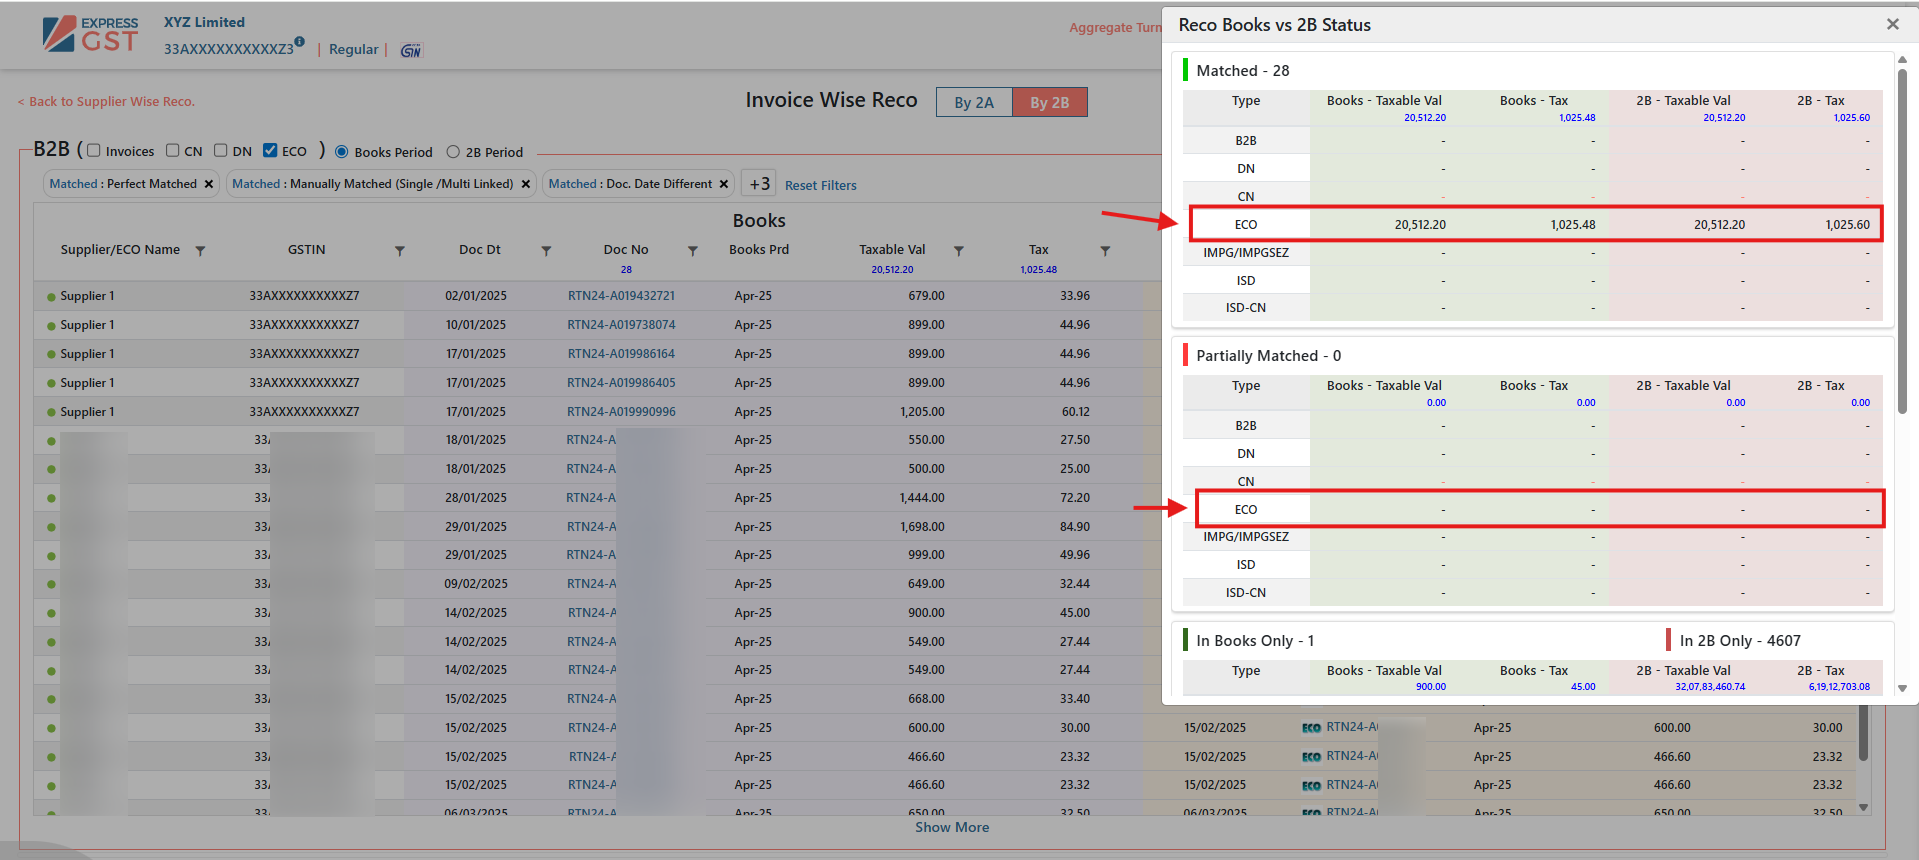Remove the Perfect Matched filter chip
The height and width of the screenshot is (860, 1919).
pos(209,184)
